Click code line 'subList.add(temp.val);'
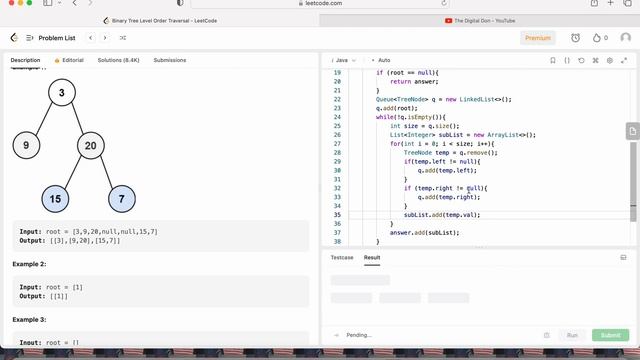640x360 pixels. (442, 215)
